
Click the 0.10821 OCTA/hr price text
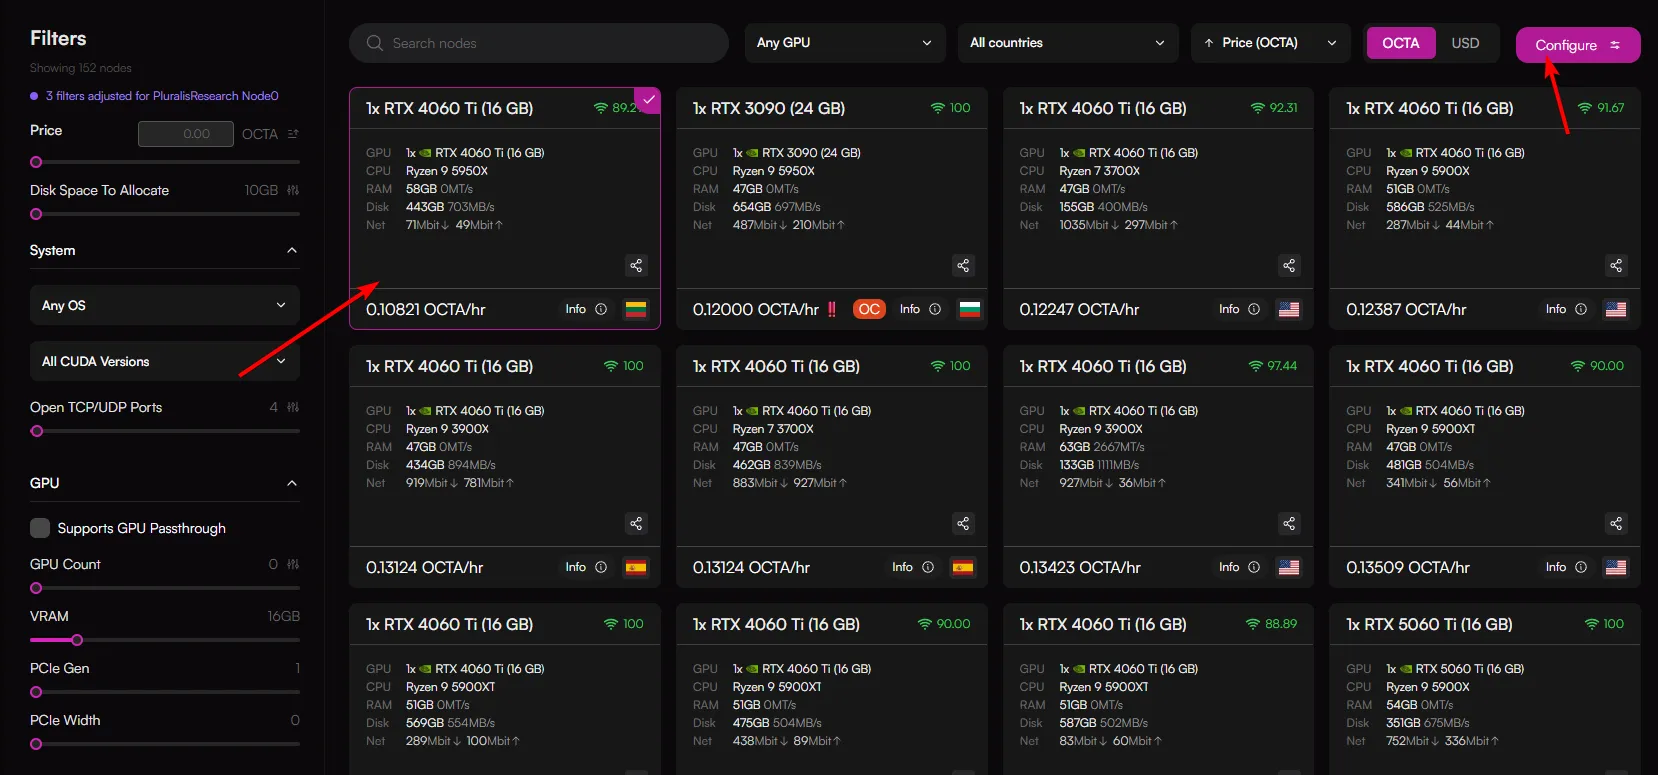coord(426,309)
